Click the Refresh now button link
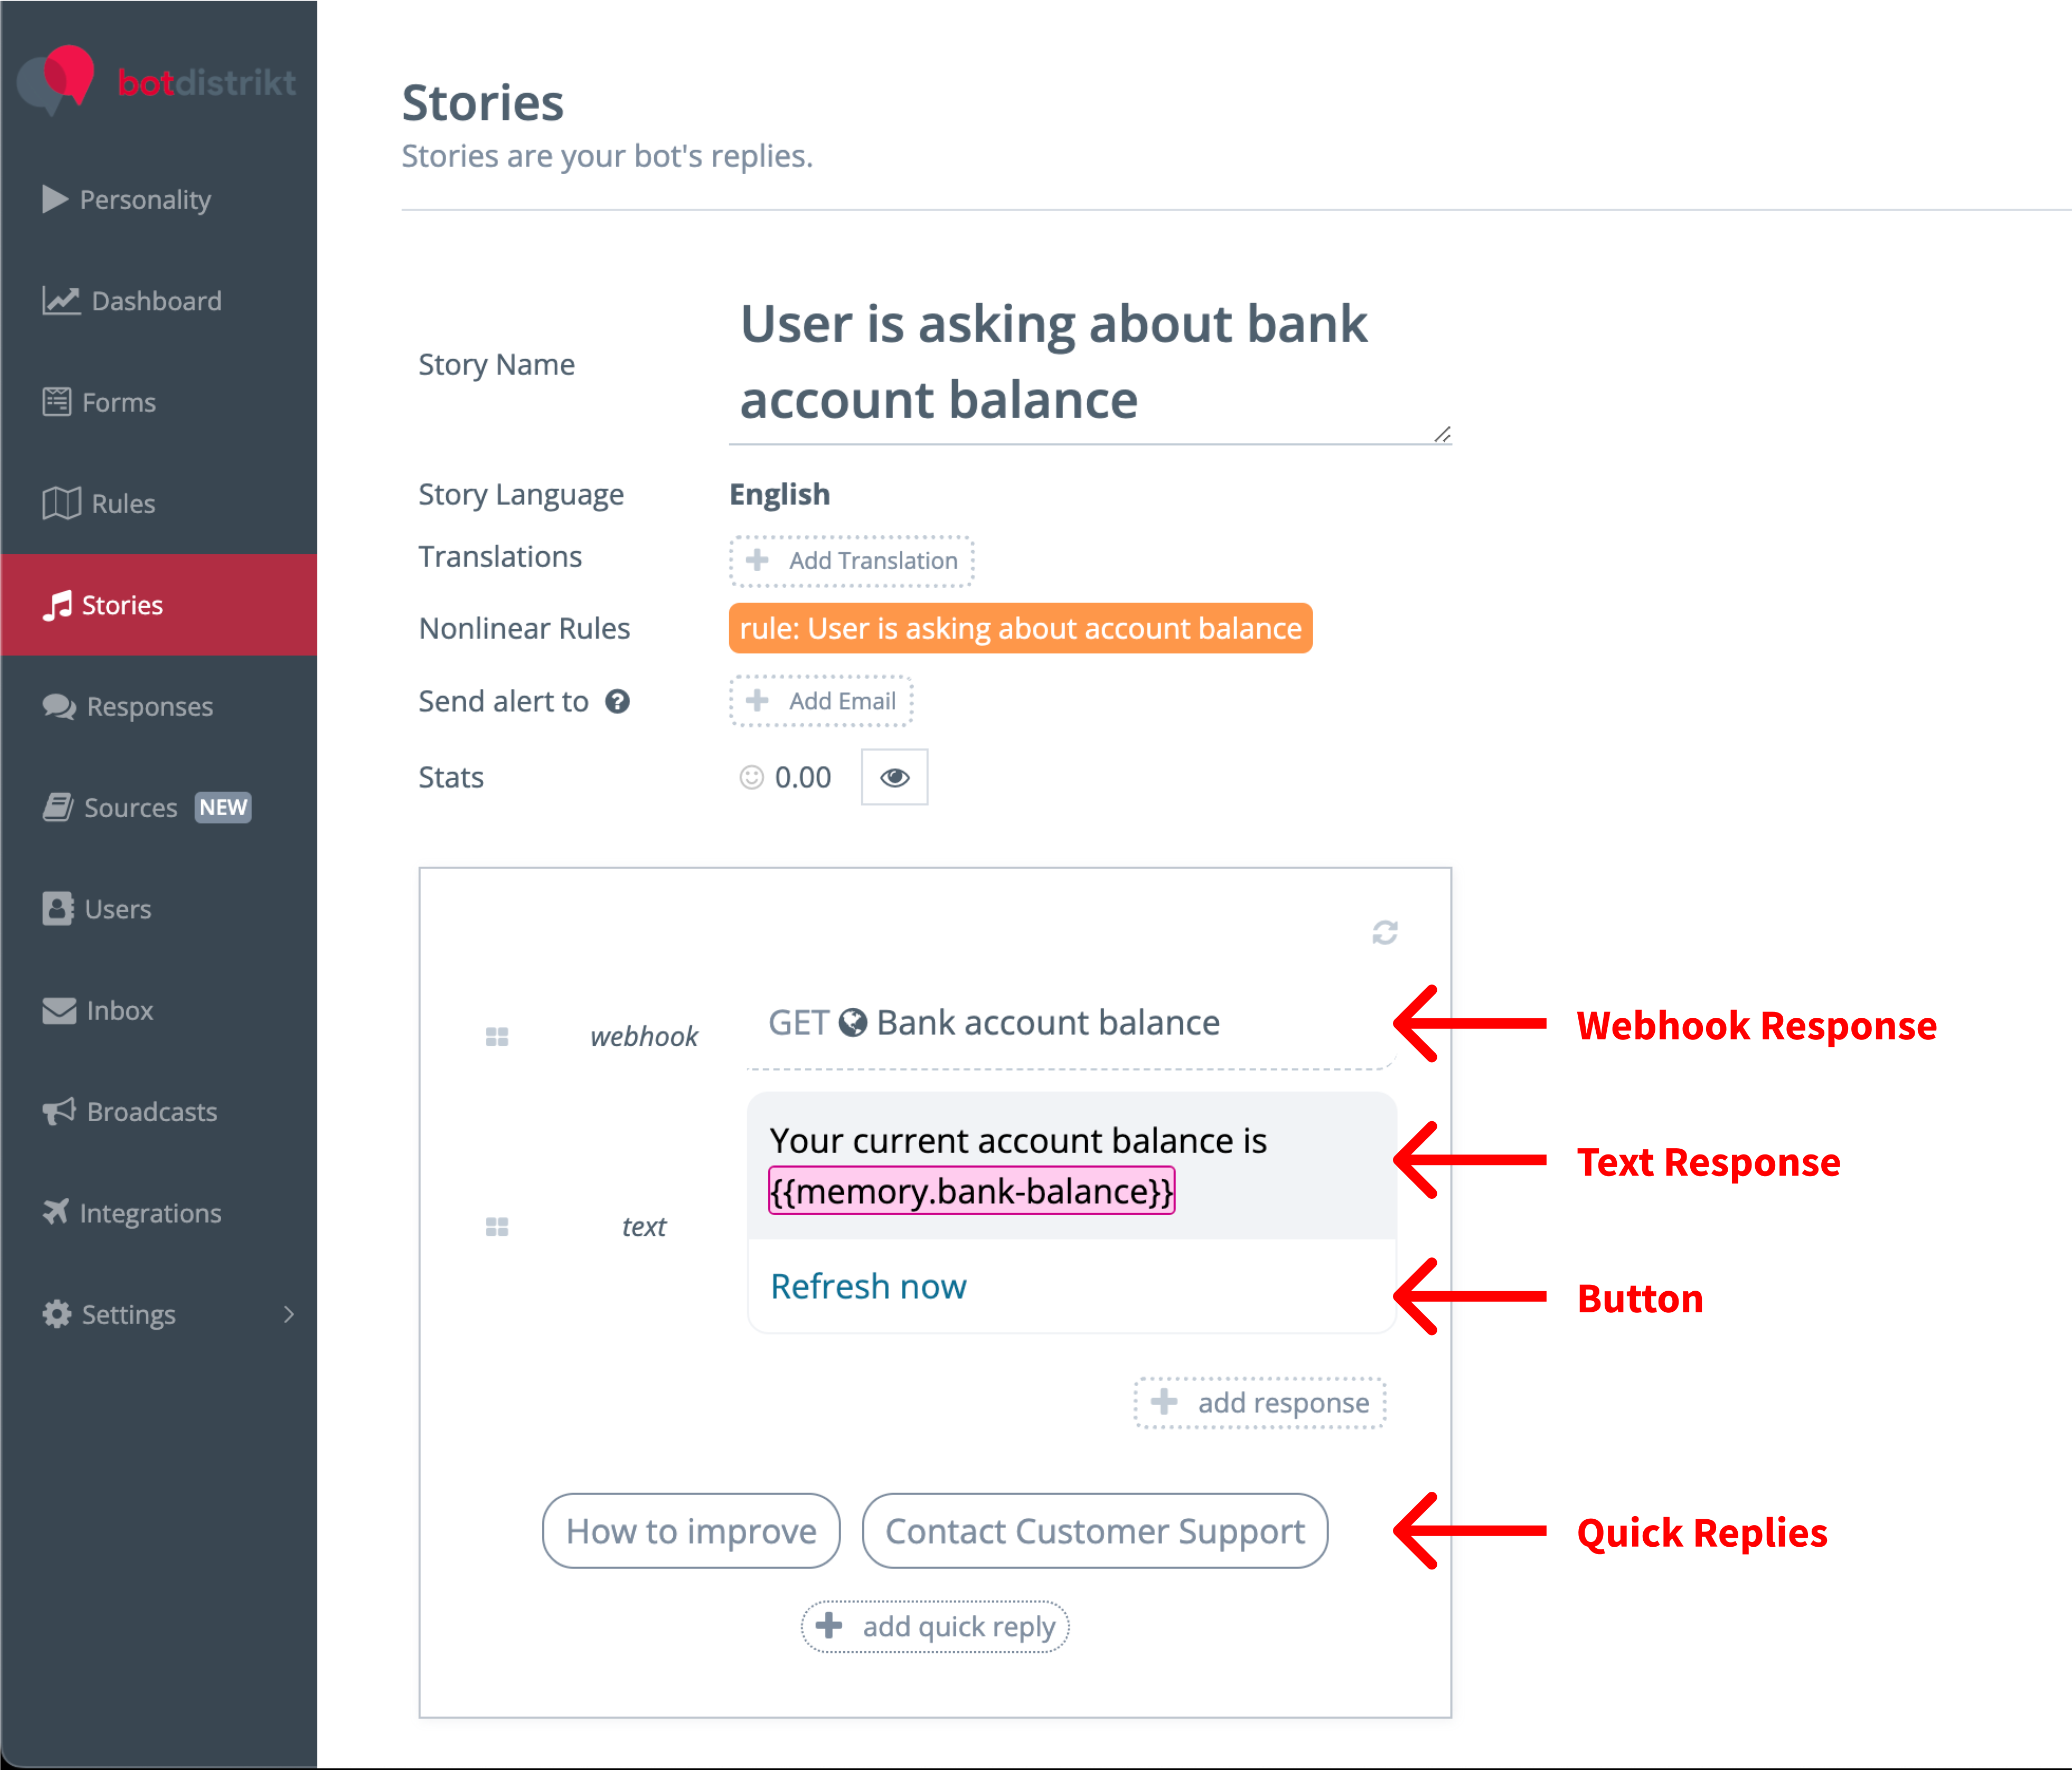Image resolution: width=2072 pixels, height=1770 pixels. 868,1287
